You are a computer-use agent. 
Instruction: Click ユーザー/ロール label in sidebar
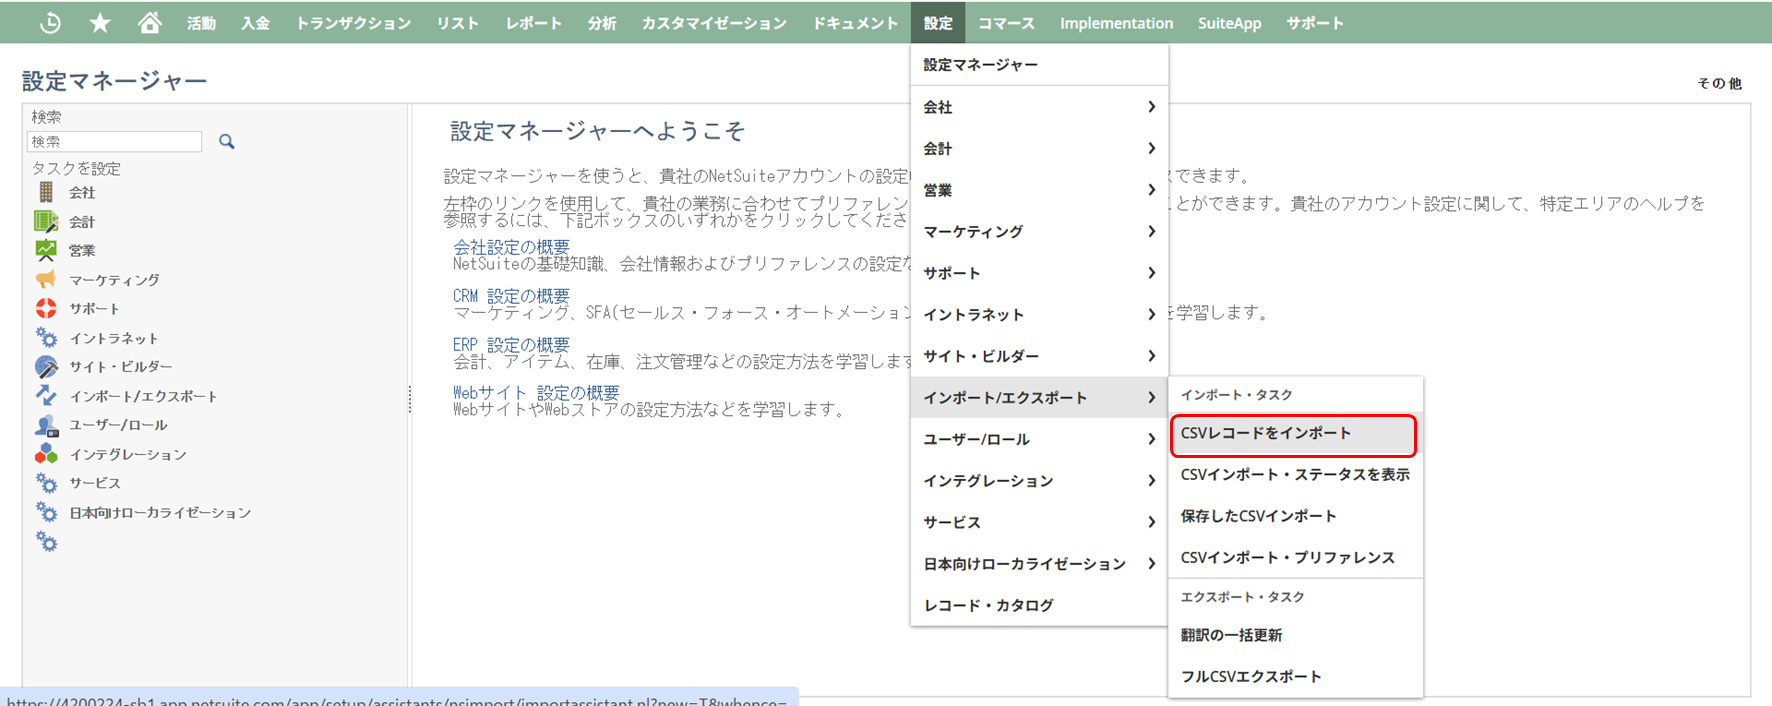pos(118,425)
